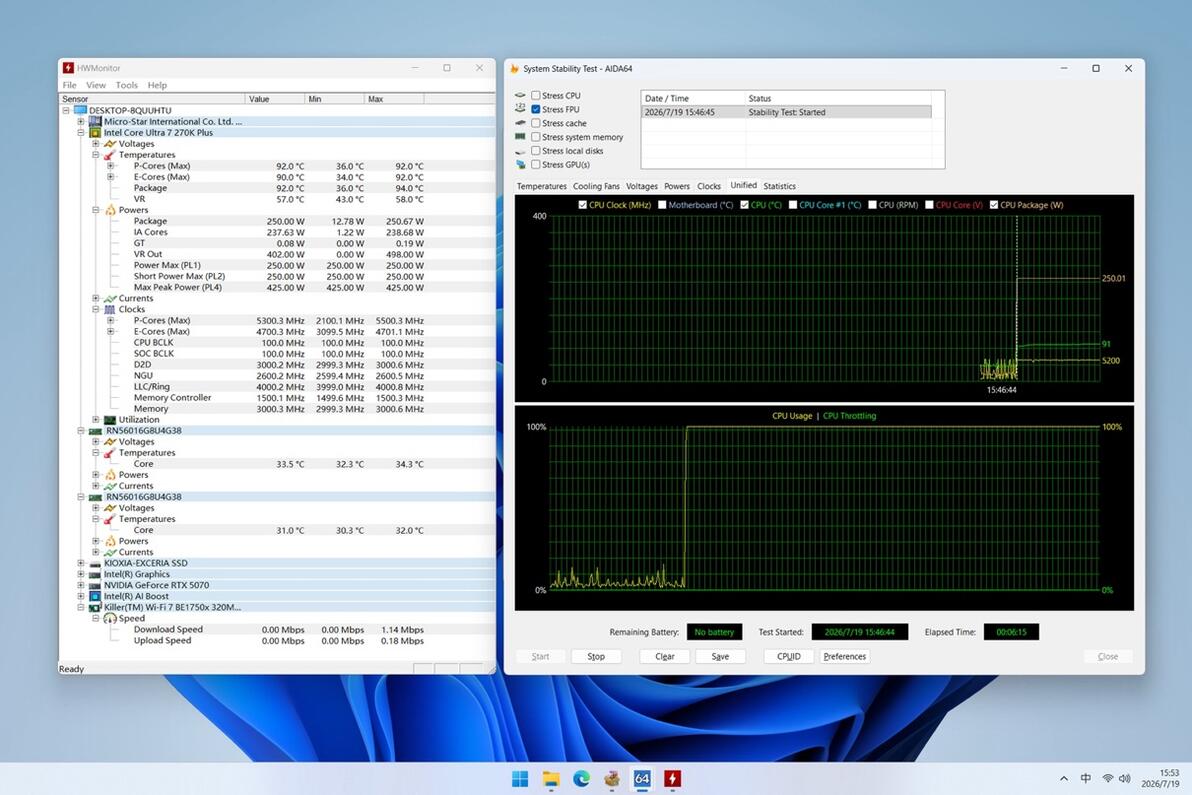This screenshot has width=1192, height=795.
Task: Click the Value column header in HWMonitor
Action: (x=275, y=99)
